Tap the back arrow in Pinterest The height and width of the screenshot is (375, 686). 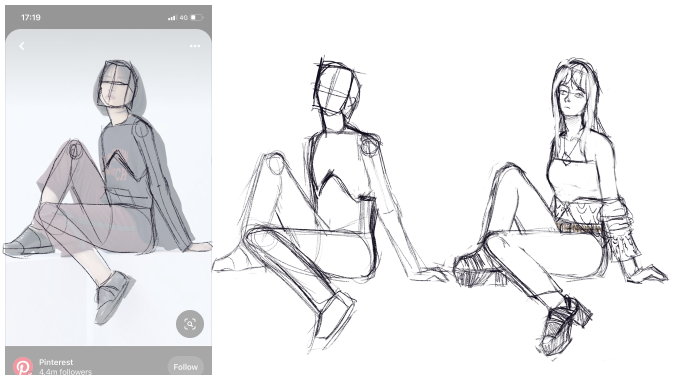coord(22,46)
